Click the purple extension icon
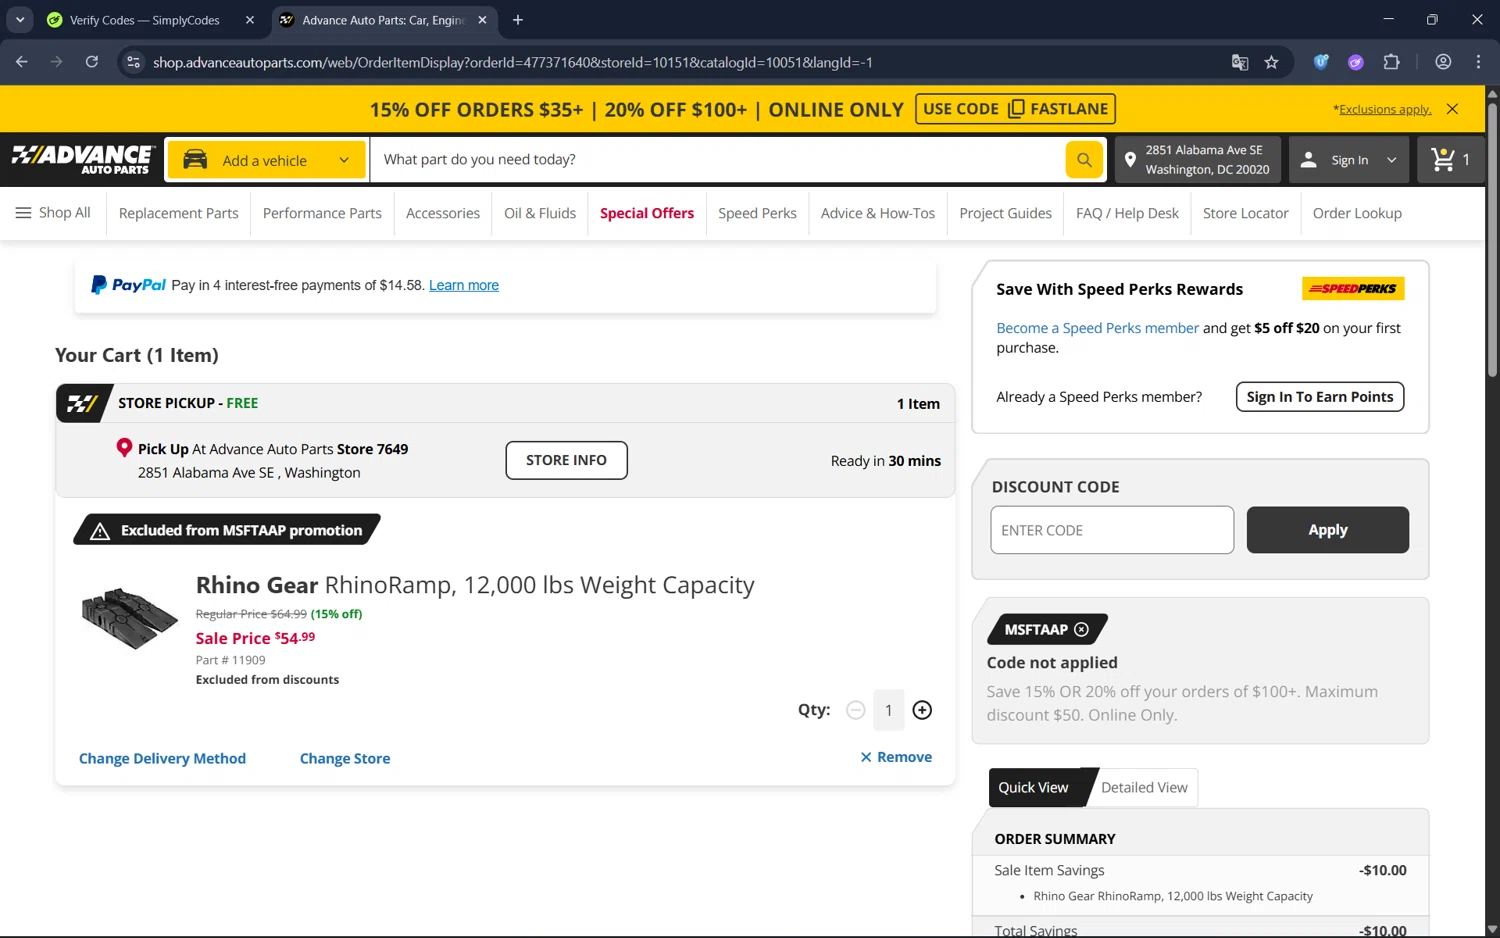This screenshot has height=938, width=1500. click(x=1356, y=62)
